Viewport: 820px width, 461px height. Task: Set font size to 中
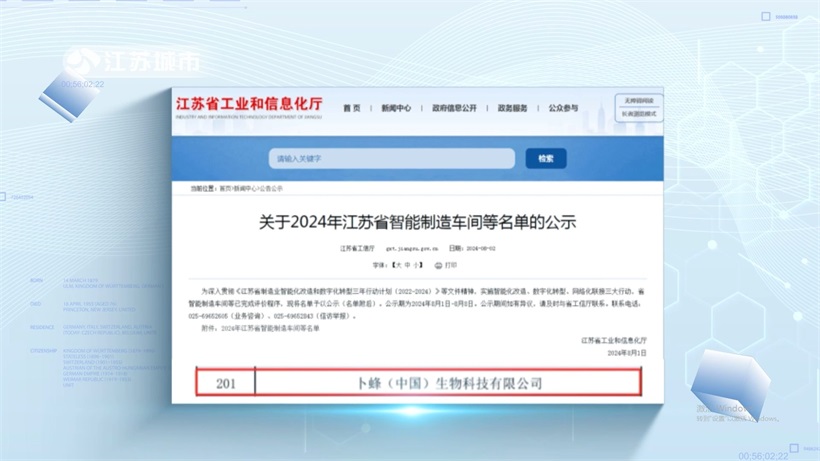(x=407, y=266)
